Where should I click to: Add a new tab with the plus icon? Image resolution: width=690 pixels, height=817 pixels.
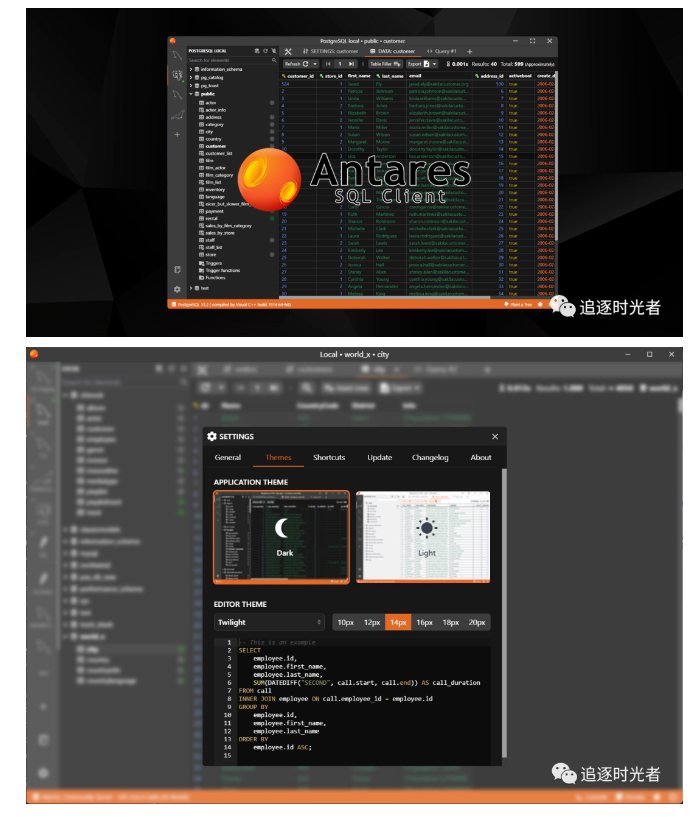(470, 52)
